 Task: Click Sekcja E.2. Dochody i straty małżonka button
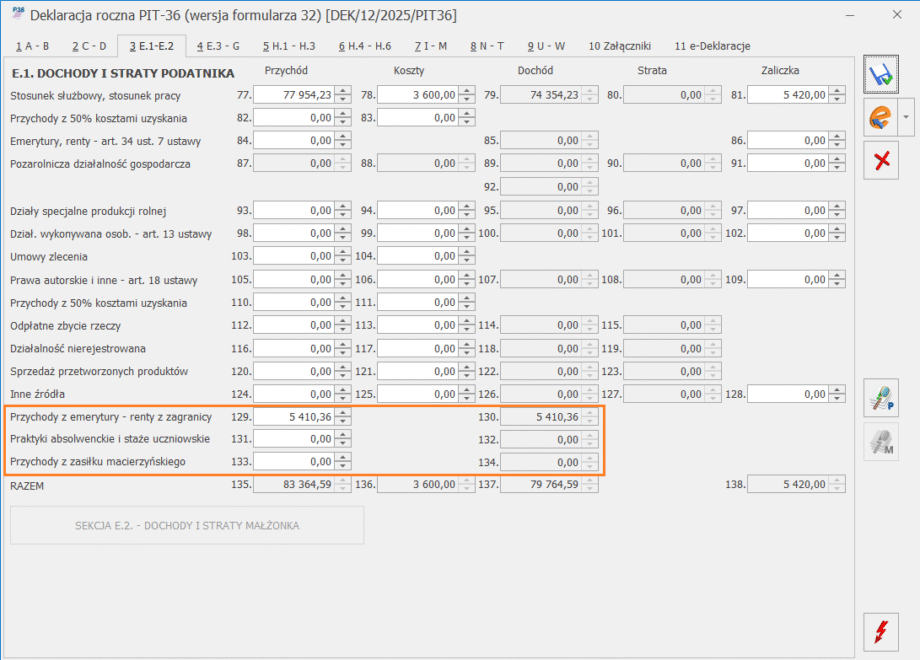point(187,526)
